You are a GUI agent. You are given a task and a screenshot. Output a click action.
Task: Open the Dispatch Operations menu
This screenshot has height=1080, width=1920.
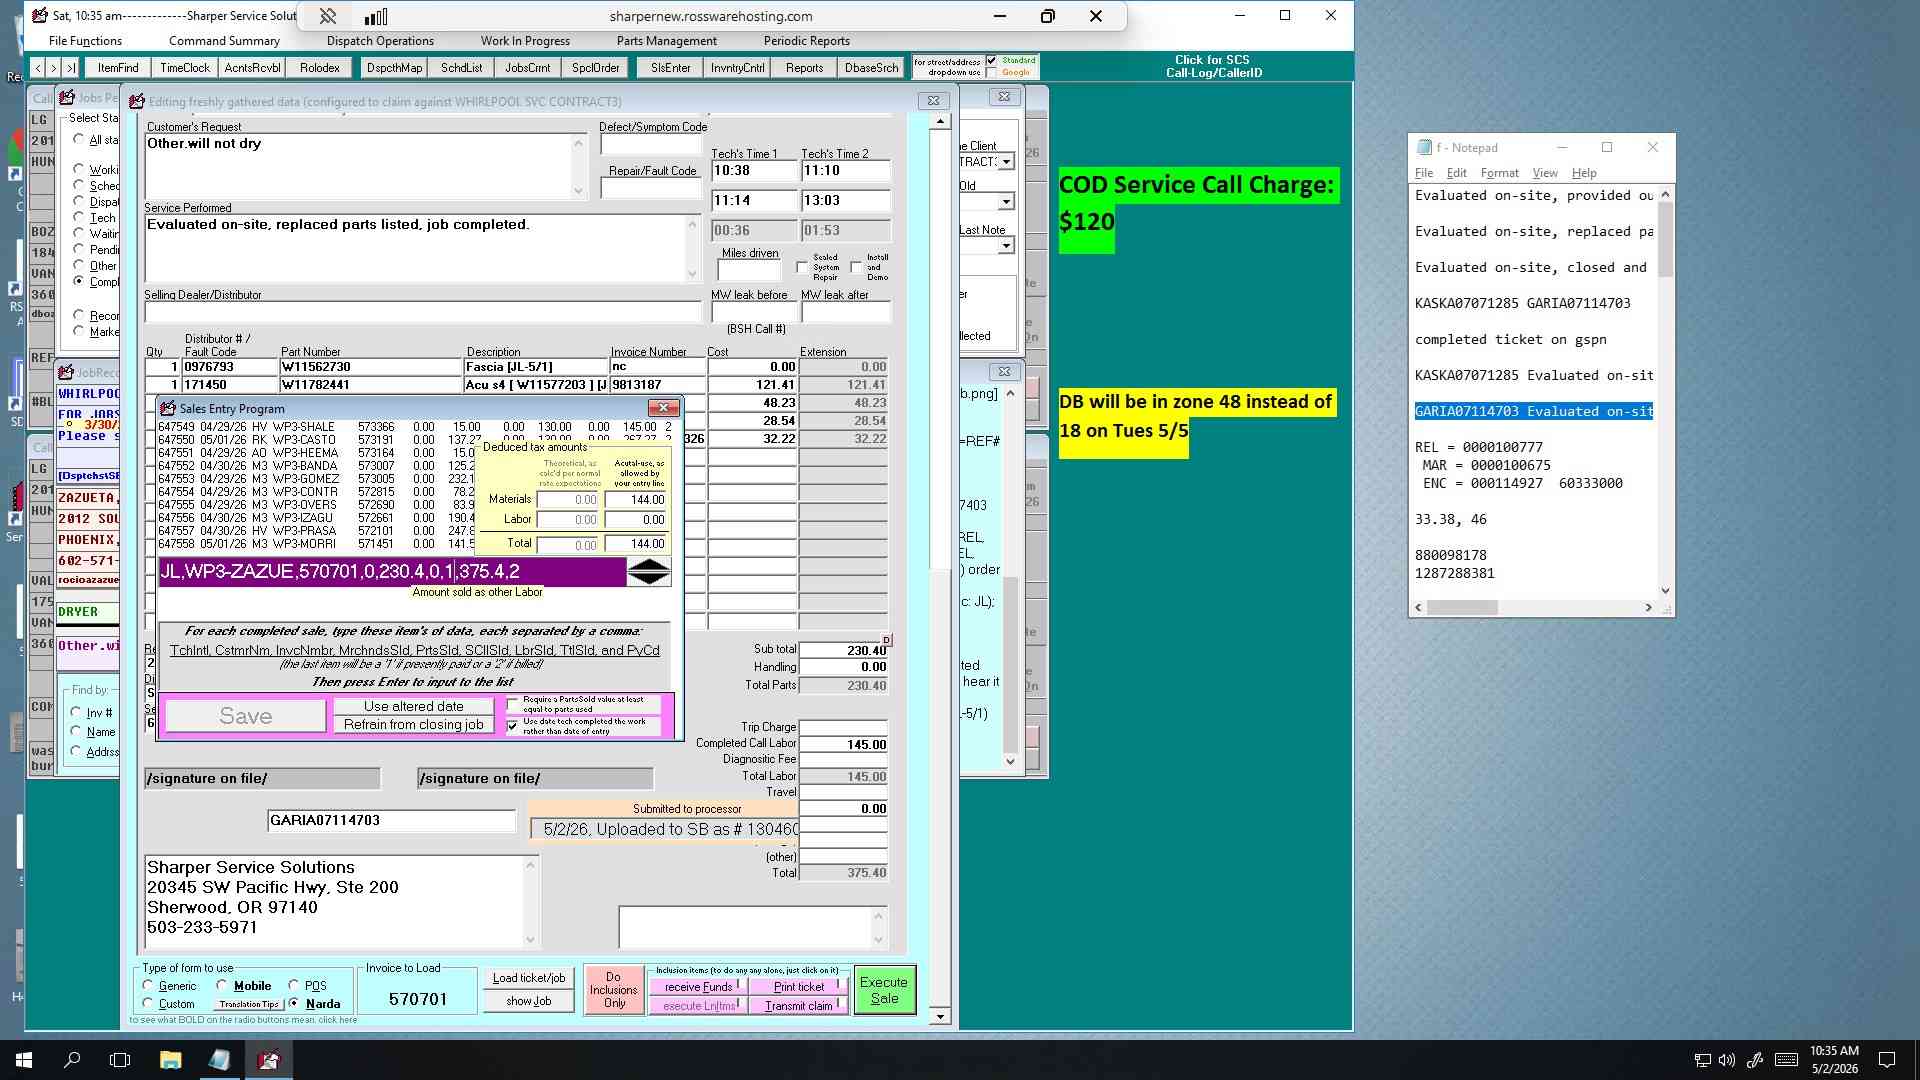coord(380,41)
